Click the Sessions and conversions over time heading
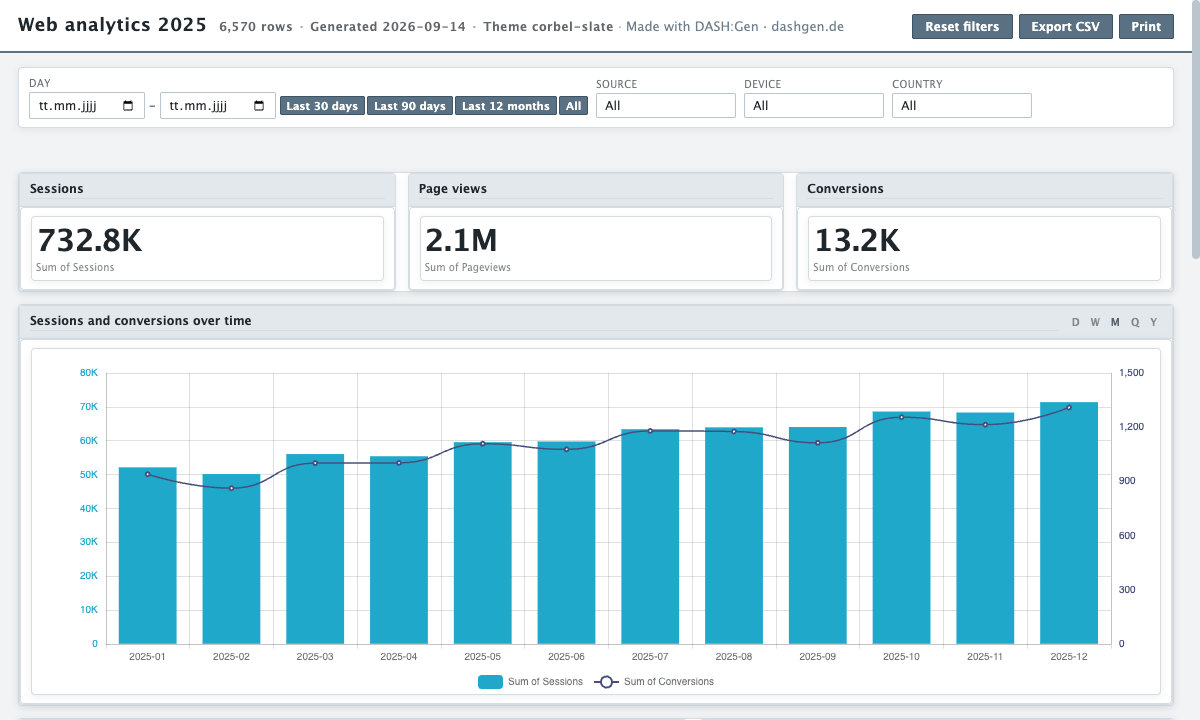The width and height of the screenshot is (1200, 720). 141,321
